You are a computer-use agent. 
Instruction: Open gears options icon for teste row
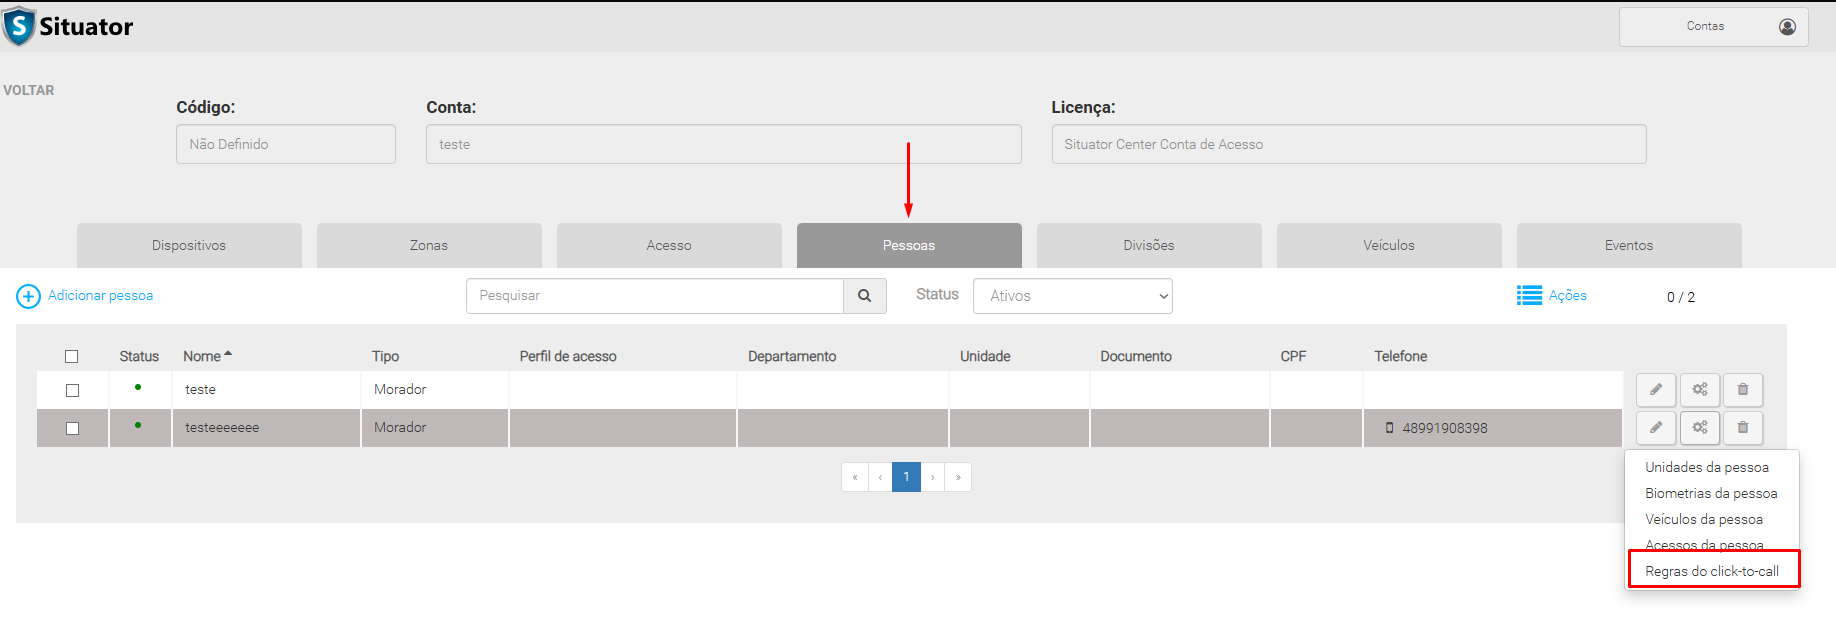coord(1700,390)
